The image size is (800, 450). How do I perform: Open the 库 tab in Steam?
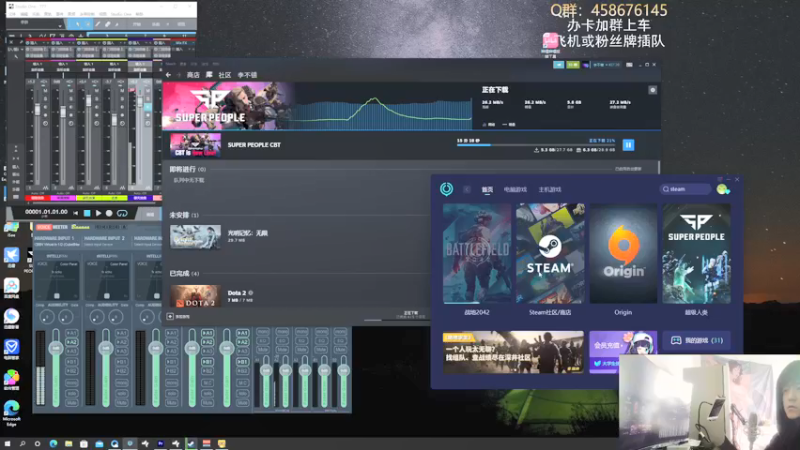point(209,75)
